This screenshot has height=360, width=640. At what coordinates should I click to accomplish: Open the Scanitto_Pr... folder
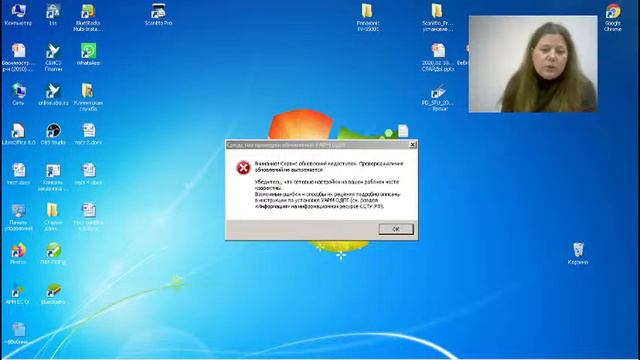pos(437,18)
